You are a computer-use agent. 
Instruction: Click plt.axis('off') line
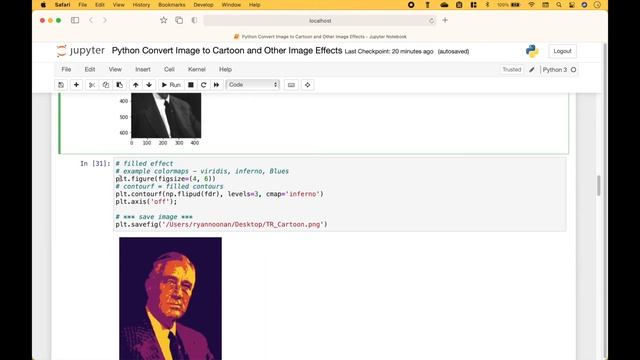pyautogui.click(x=146, y=202)
